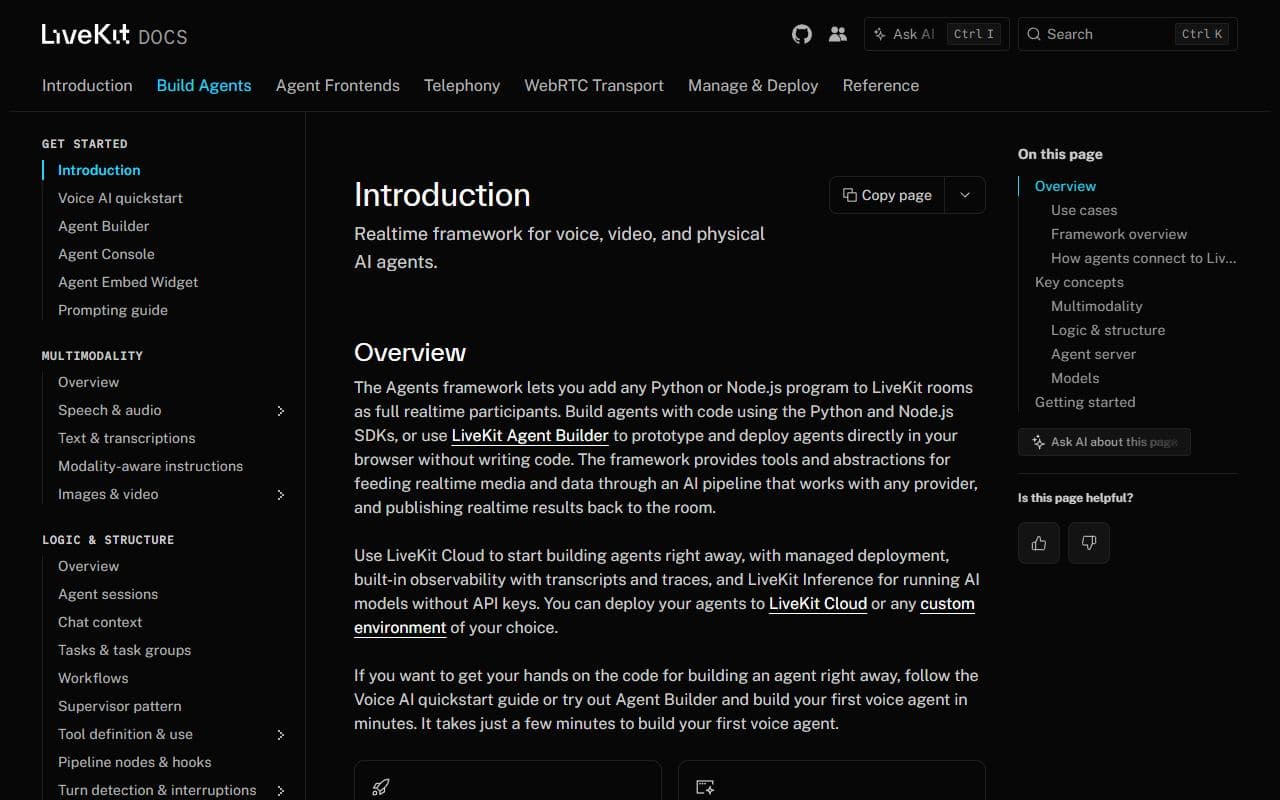Expand Turn detection & interruptions section
The width and height of the screenshot is (1280, 800).
(281, 791)
